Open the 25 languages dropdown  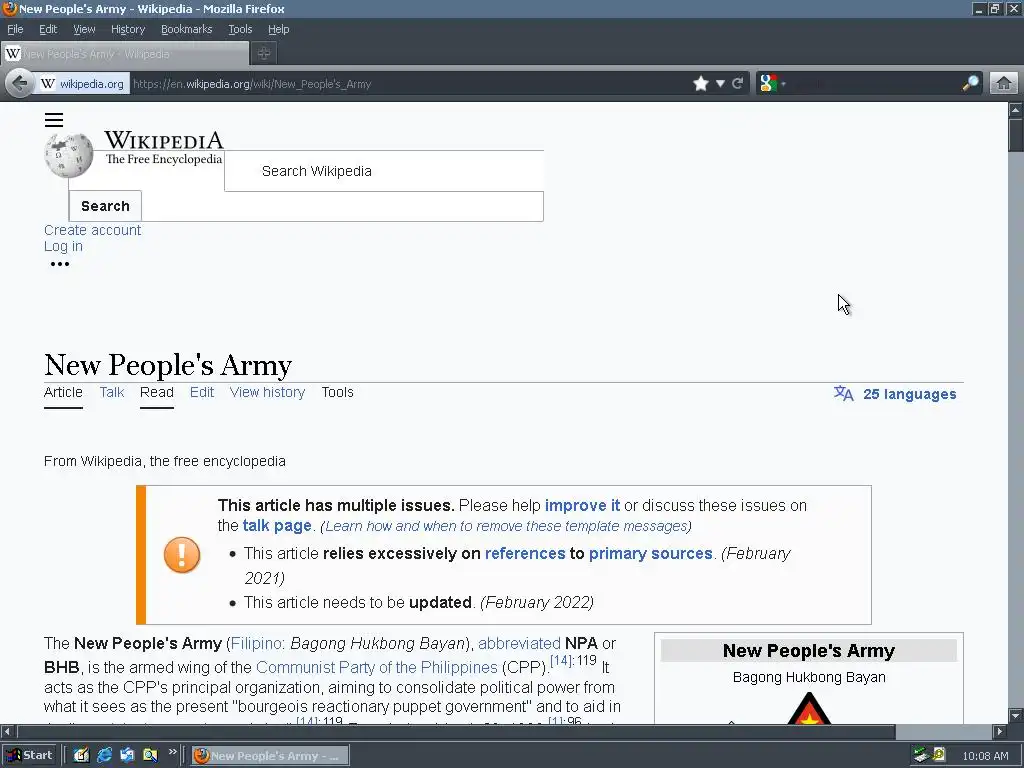click(909, 394)
